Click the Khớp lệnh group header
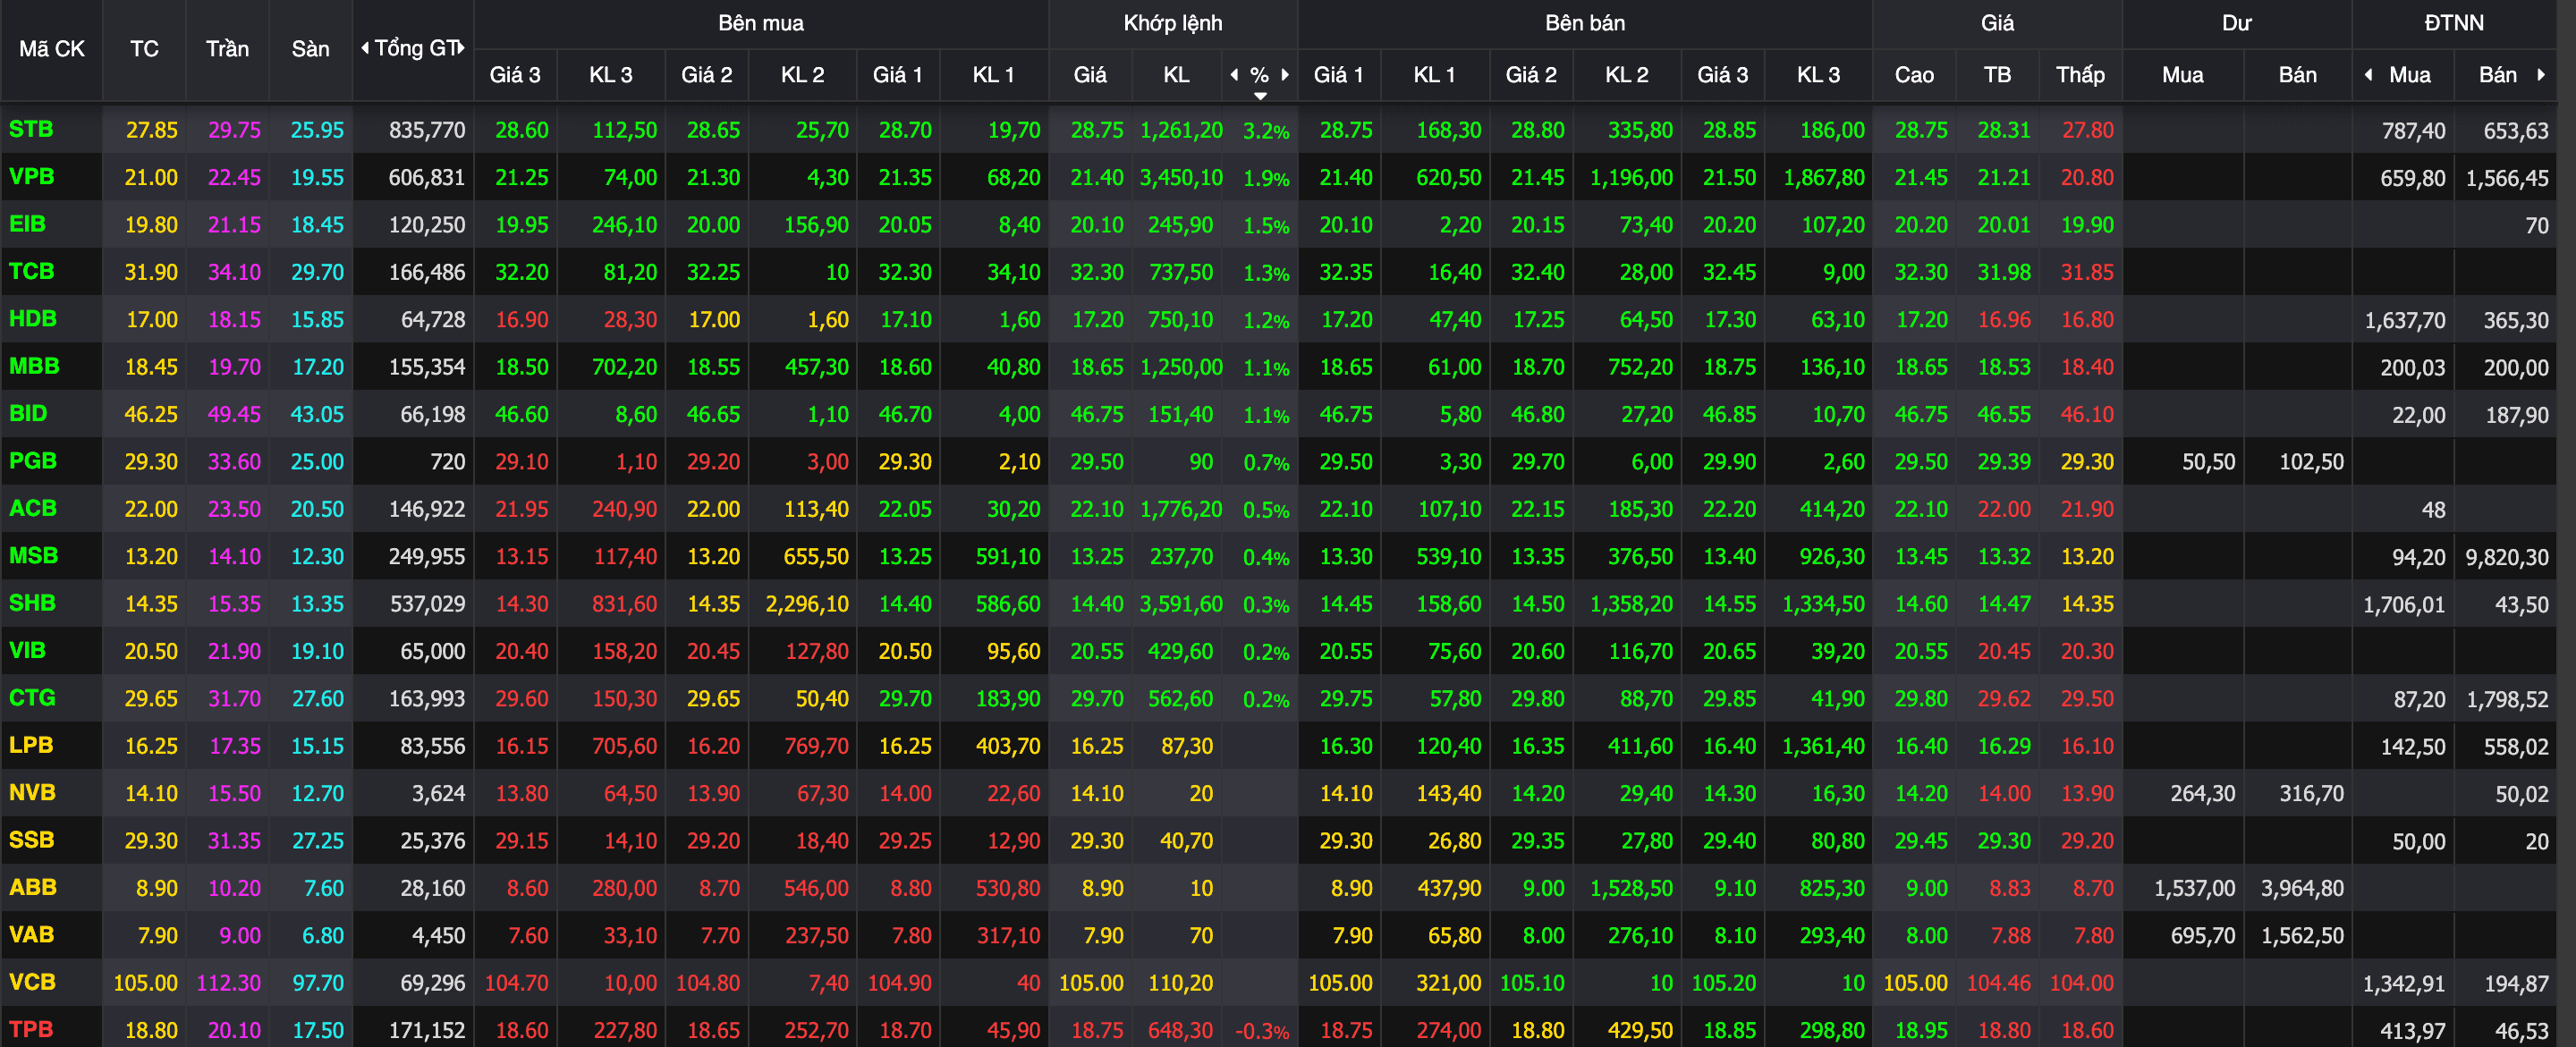 tap(1173, 23)
